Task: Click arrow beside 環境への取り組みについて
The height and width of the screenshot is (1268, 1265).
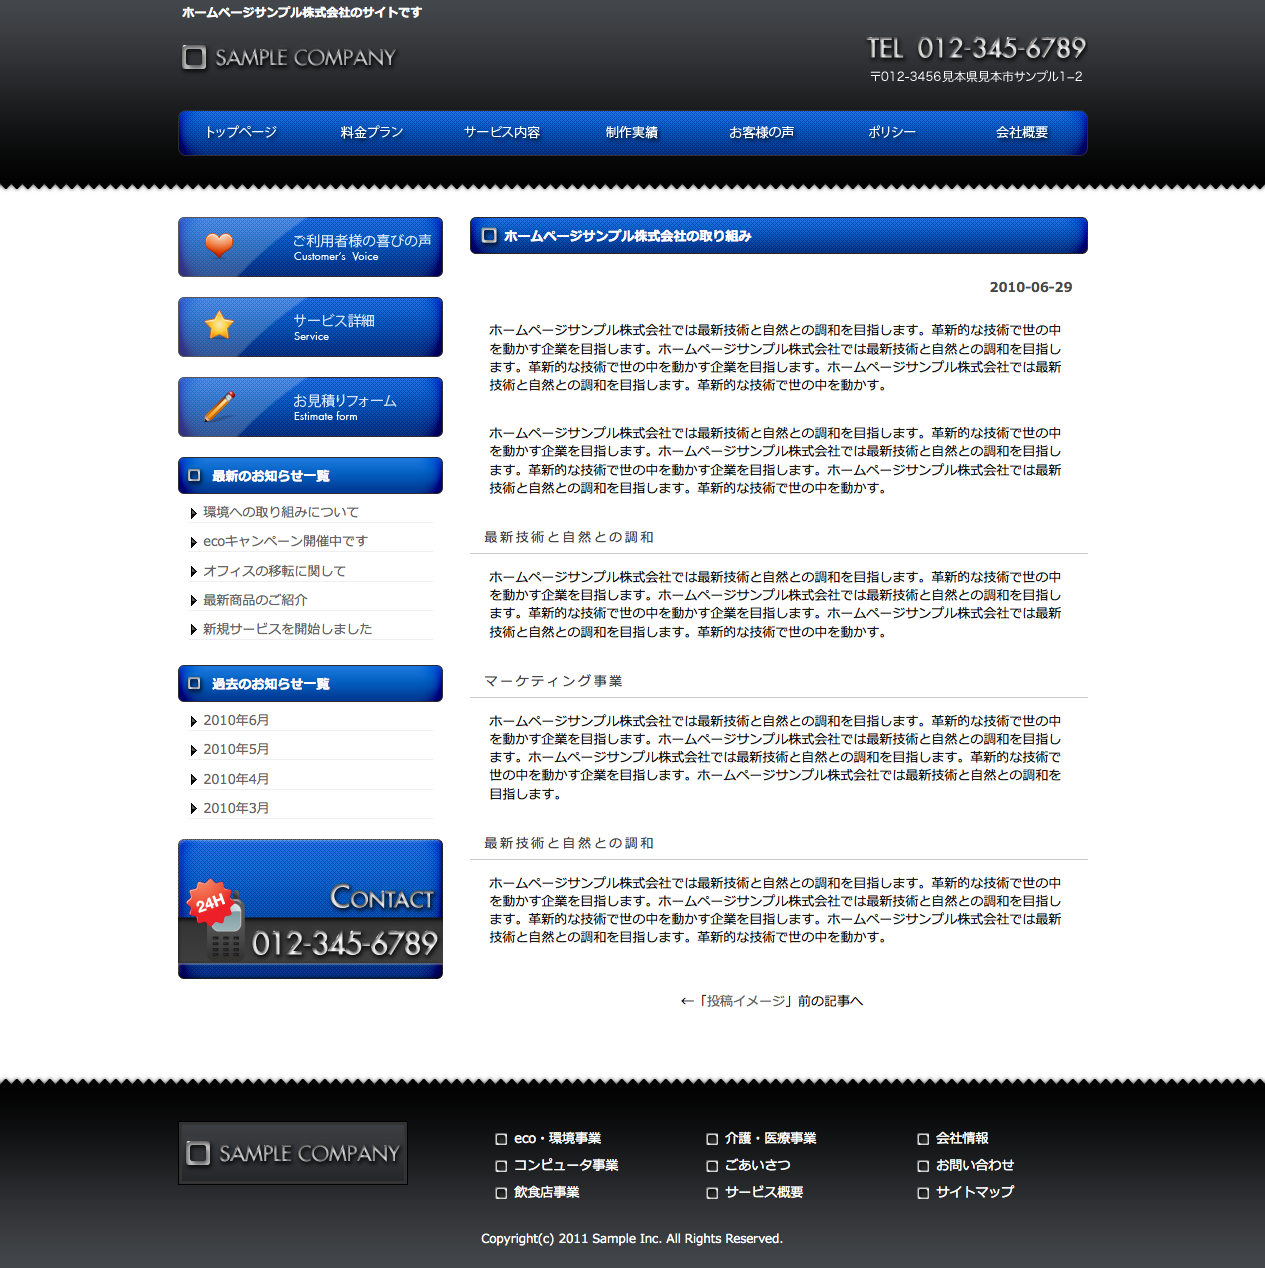Action: coord(194,513)
